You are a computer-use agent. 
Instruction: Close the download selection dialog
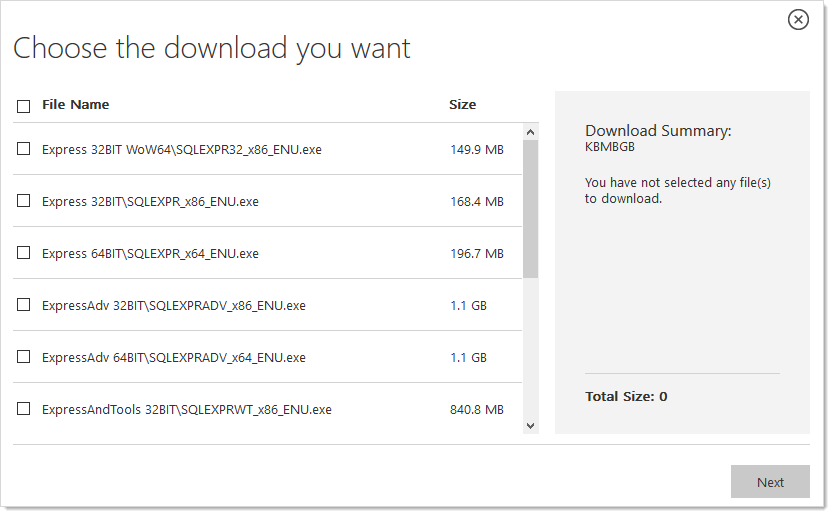pyautogui.click(x=798, y=19)
